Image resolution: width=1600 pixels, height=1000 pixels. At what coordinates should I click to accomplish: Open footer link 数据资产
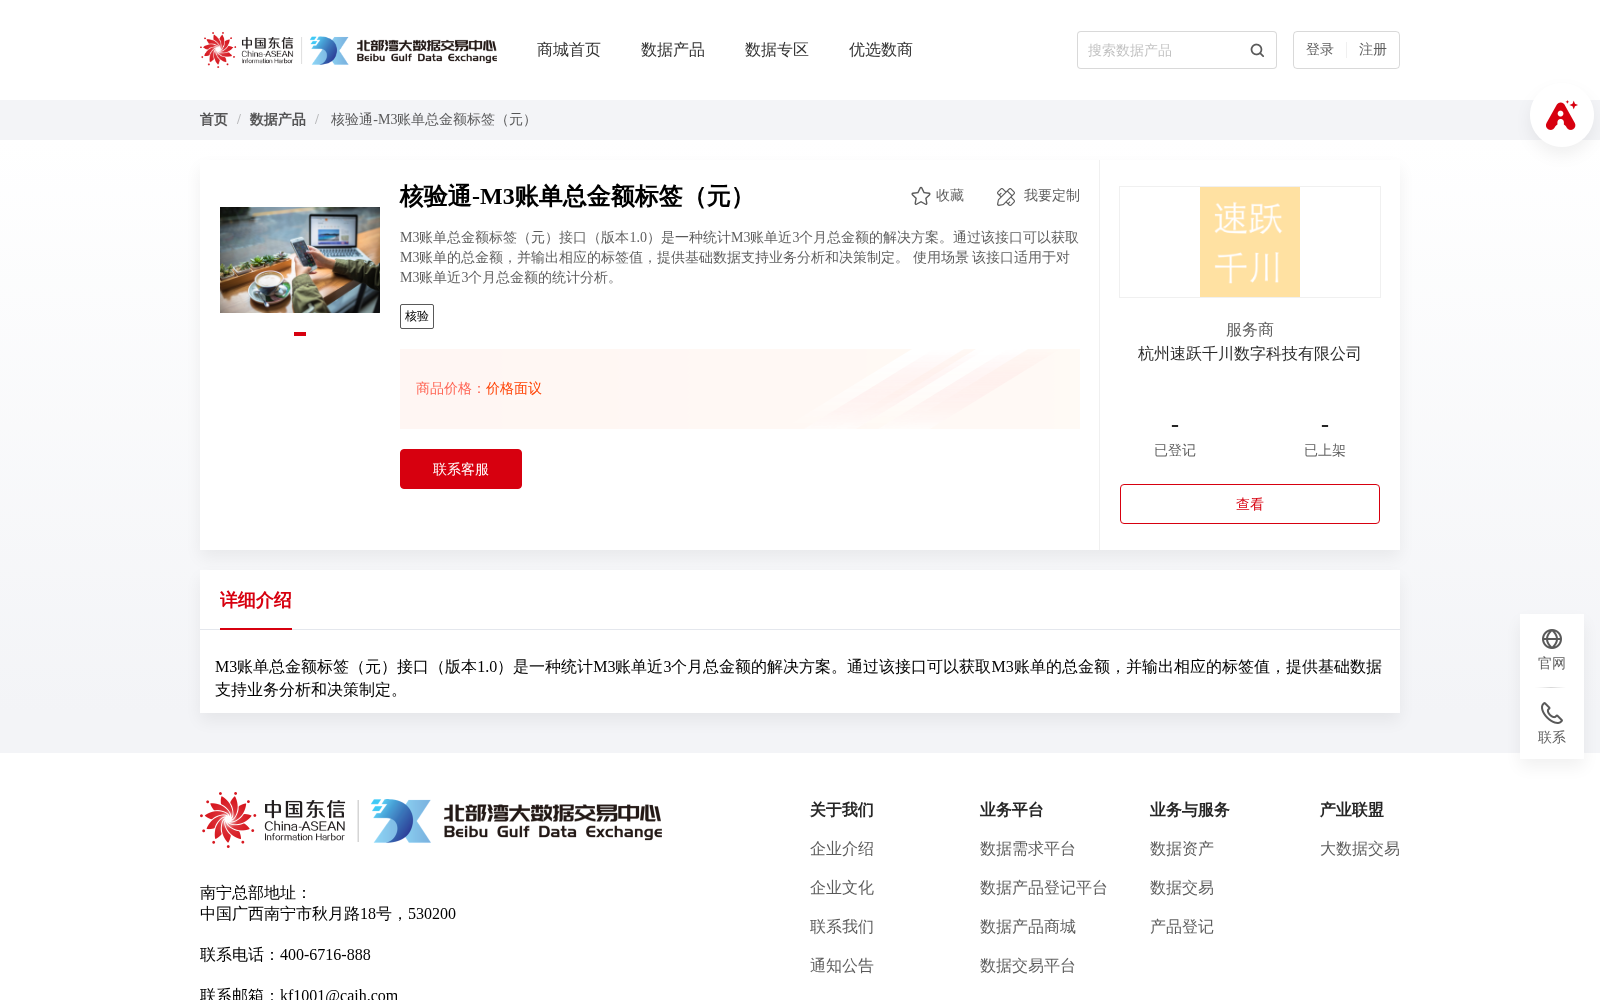(1182, 849)
